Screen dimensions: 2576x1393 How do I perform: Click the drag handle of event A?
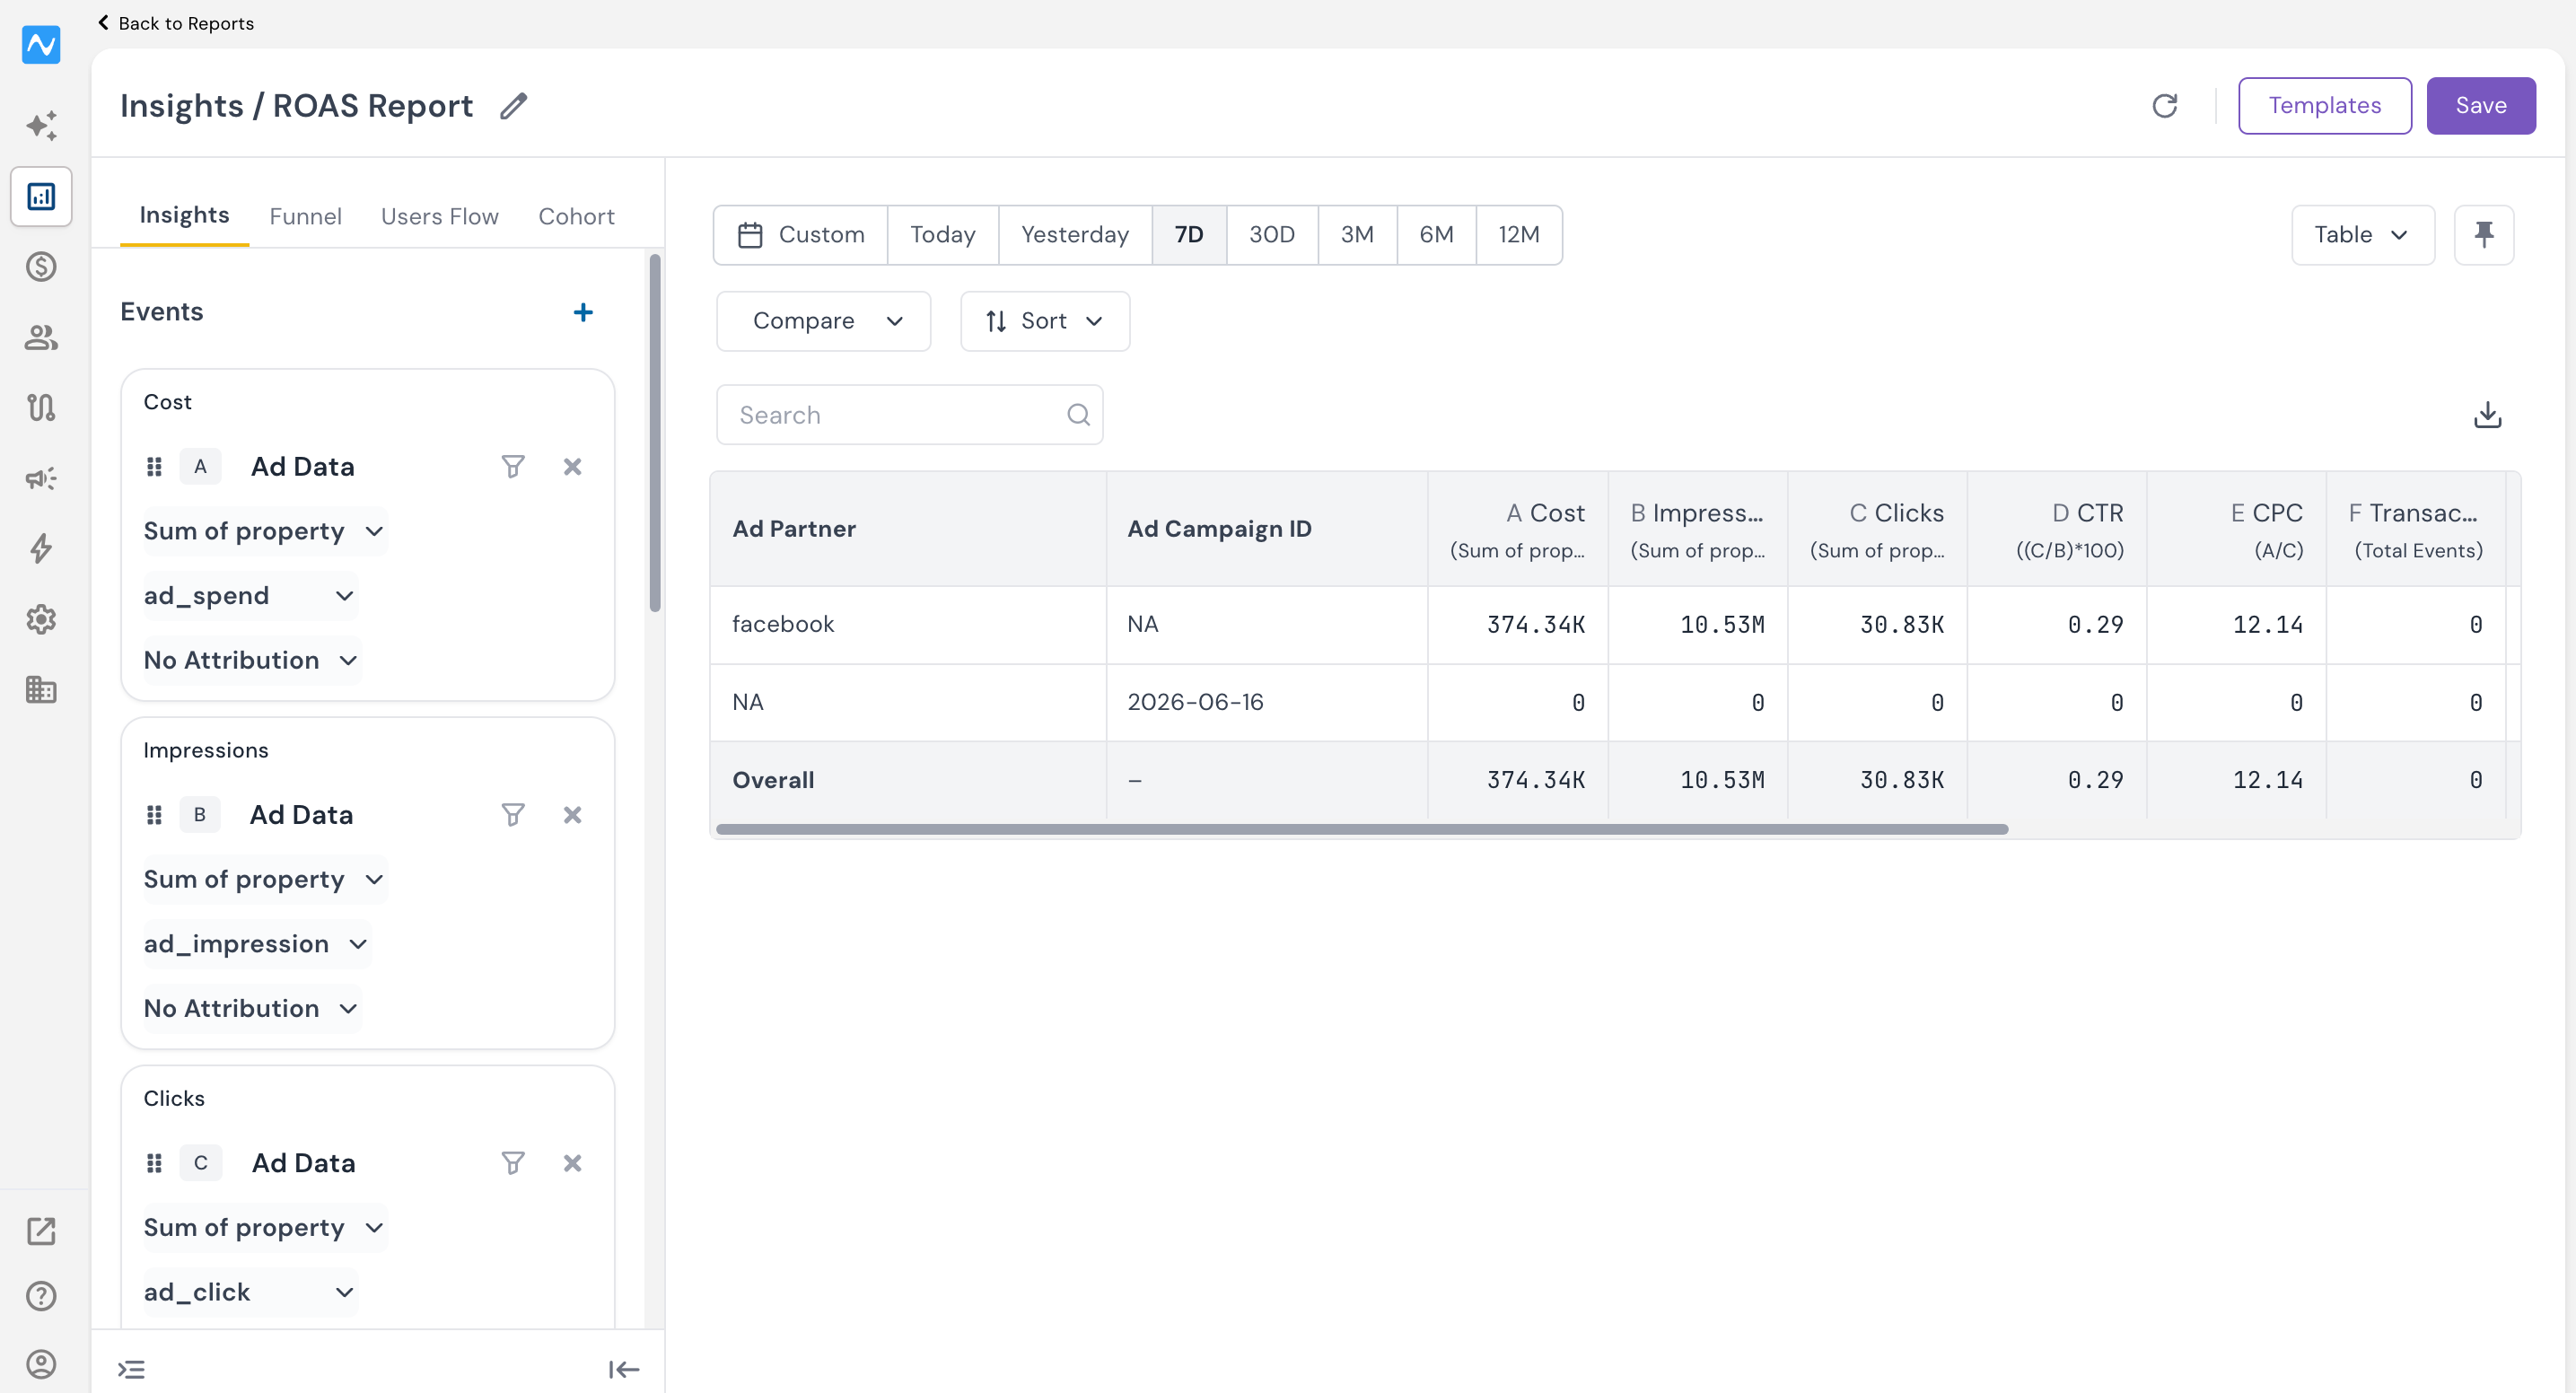pos(154,467)
